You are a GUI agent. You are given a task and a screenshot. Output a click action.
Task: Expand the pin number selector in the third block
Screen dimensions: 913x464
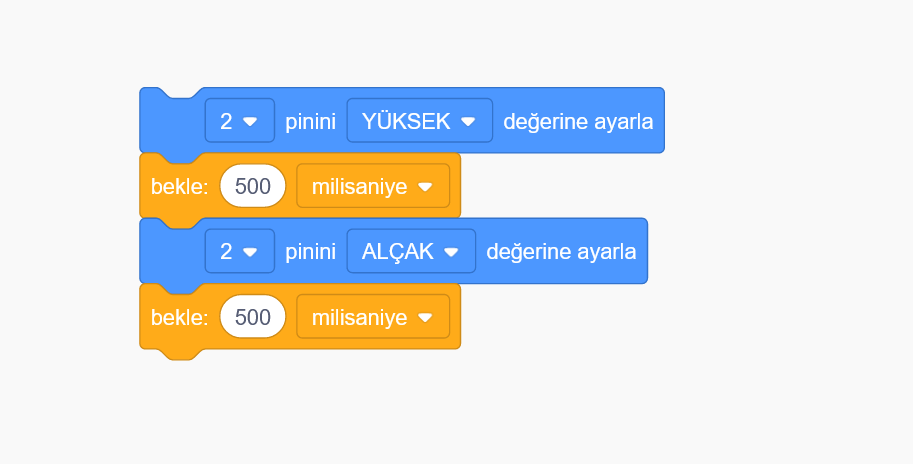239,252
